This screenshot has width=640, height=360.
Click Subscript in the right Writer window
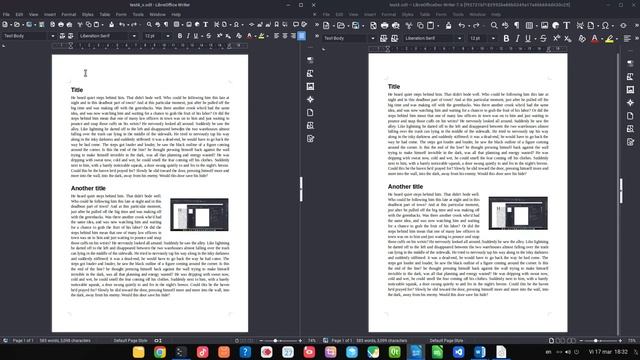[567, 38]
